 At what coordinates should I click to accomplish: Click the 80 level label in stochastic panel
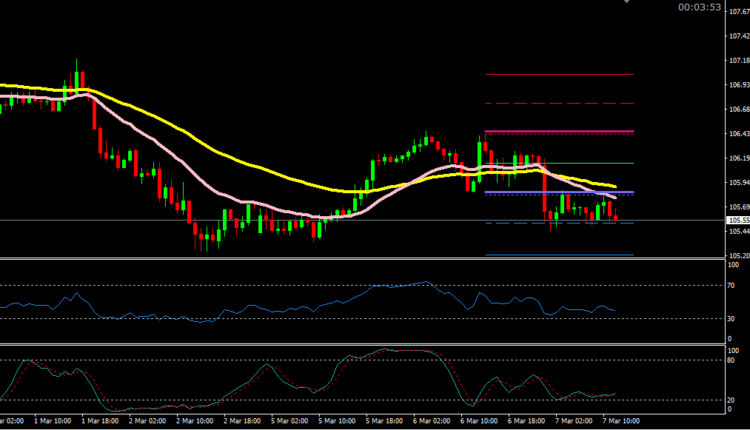point(731,360)
